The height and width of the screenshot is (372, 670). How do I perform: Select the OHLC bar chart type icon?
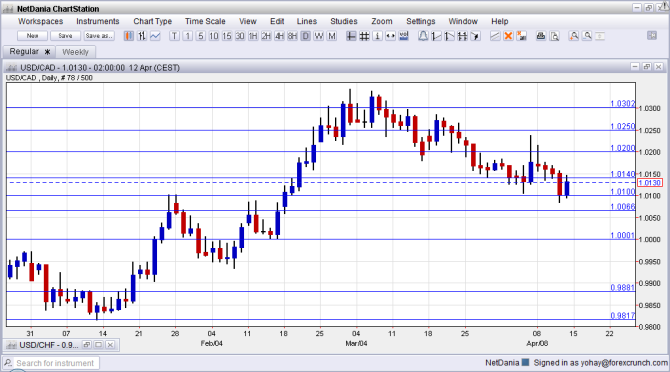[142, 36]
